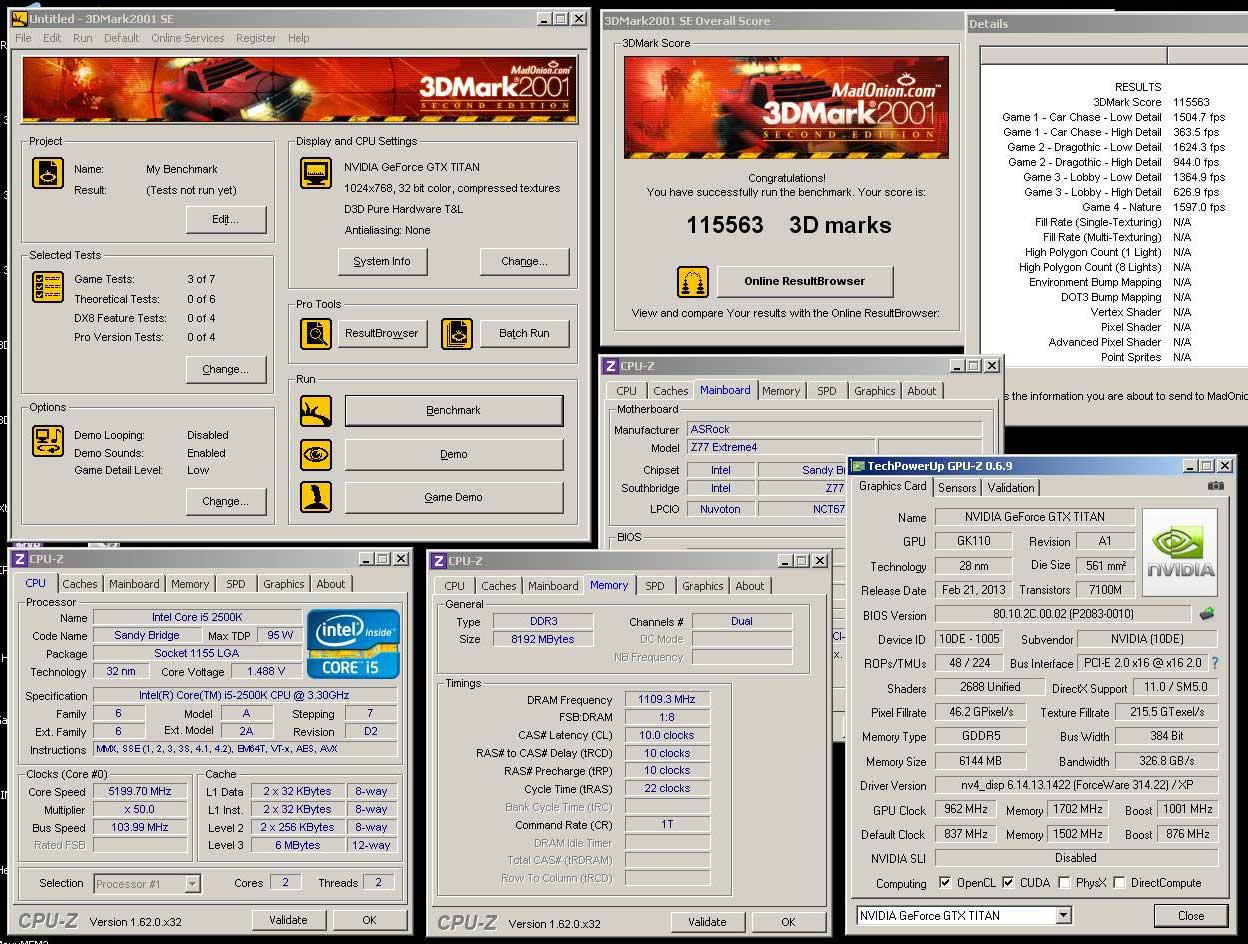Click the Driver Version field in GPU-Z
1248x944 pixels.
1076,786
